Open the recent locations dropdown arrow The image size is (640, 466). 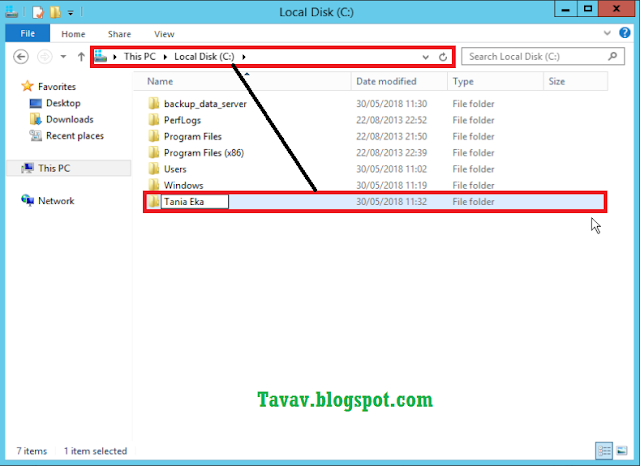[x=63, y=57]
